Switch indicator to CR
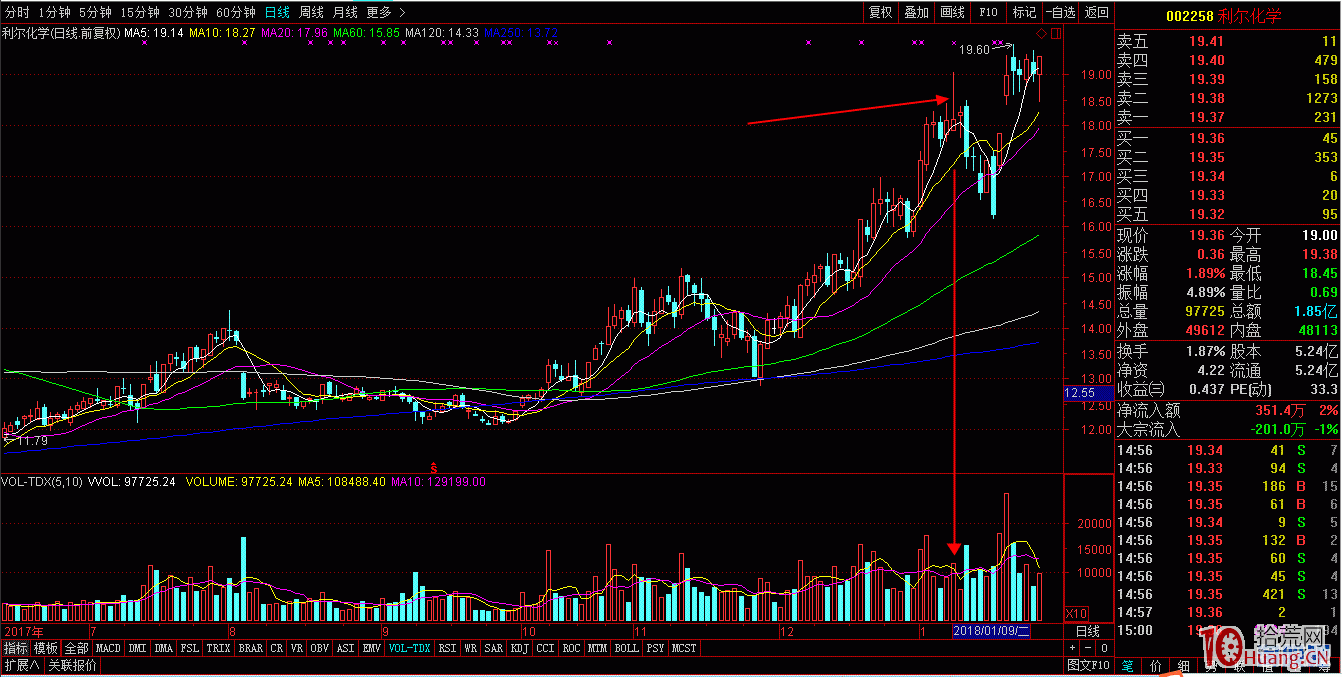Image resolution: width=1342 pixels, height=677 pixels. pyautogui.click(x=277, y=648)
